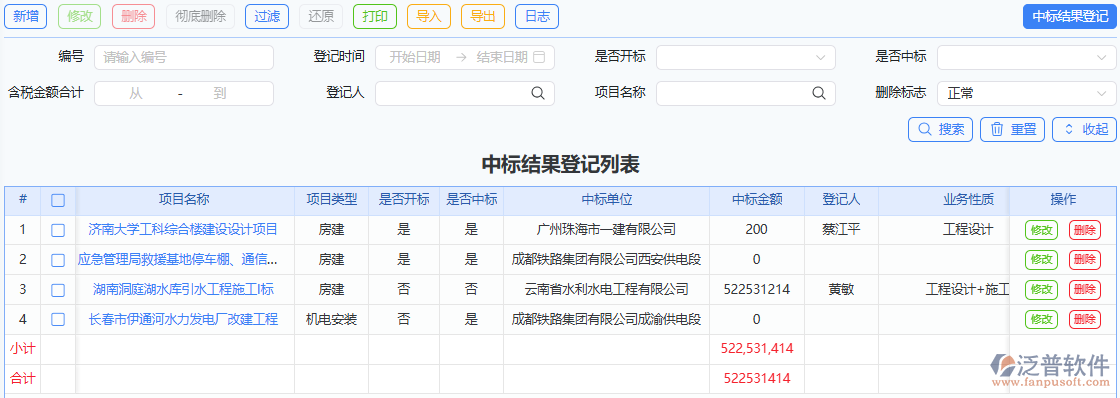Click the 开始日期 start date field

coord(415,57)
